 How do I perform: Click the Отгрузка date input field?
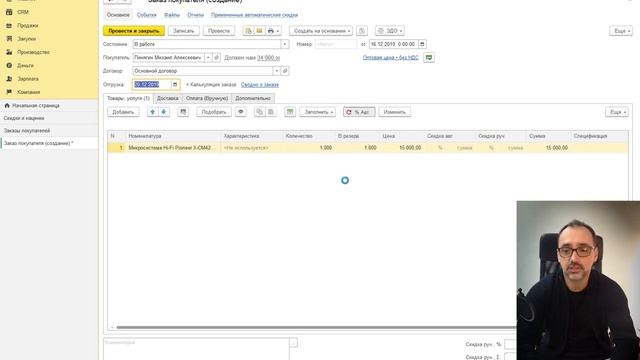152,84
